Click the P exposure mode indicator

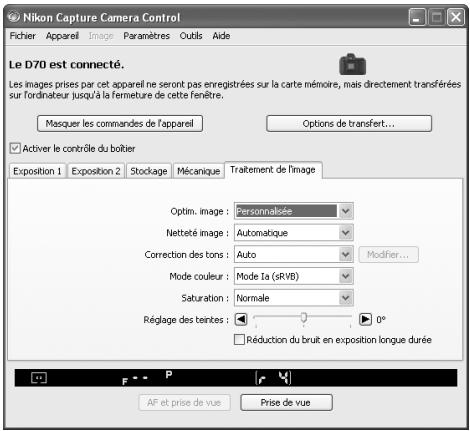coord(169,374)
